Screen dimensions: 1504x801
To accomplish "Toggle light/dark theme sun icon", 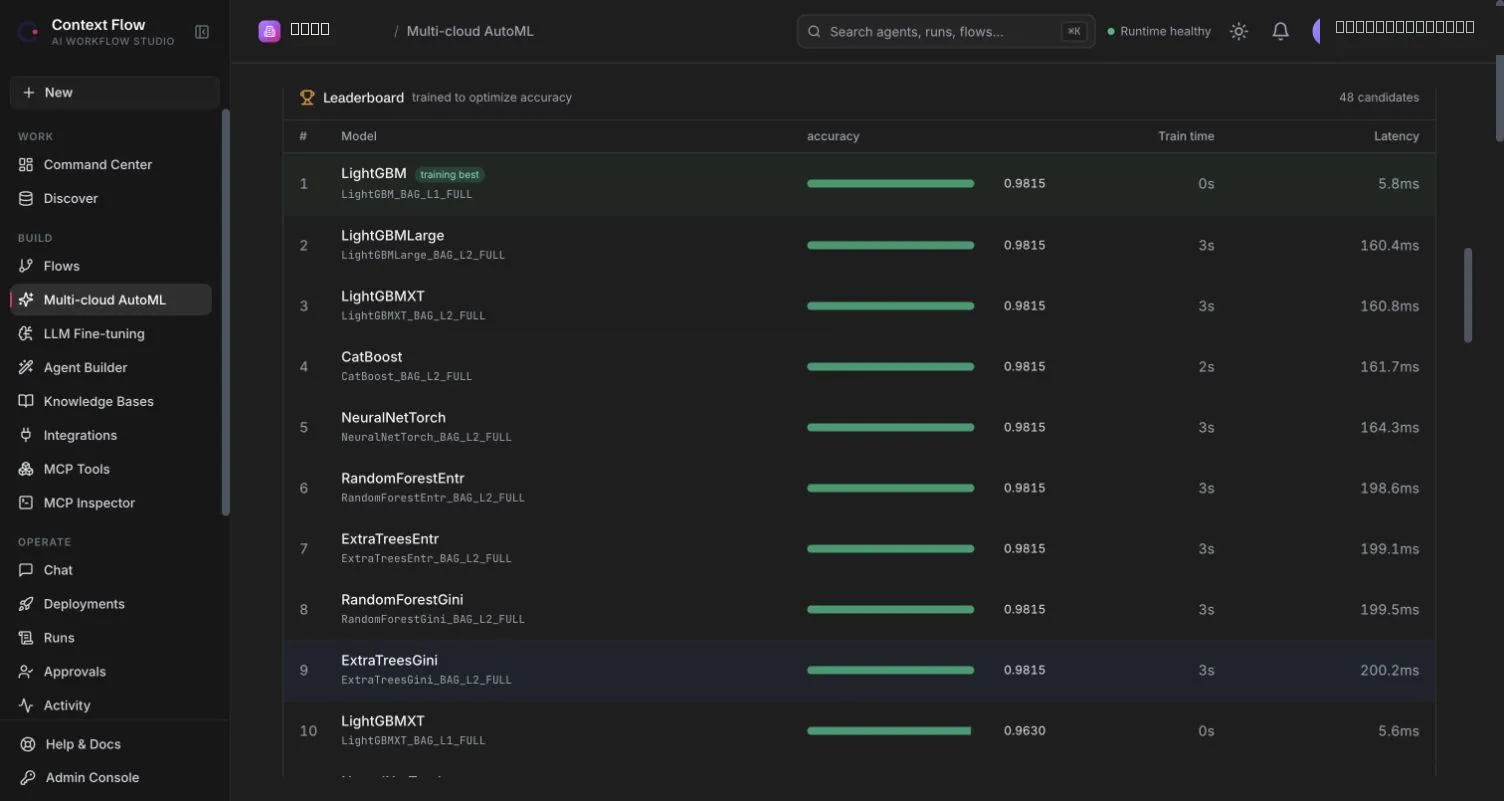I will point(1239,32).
